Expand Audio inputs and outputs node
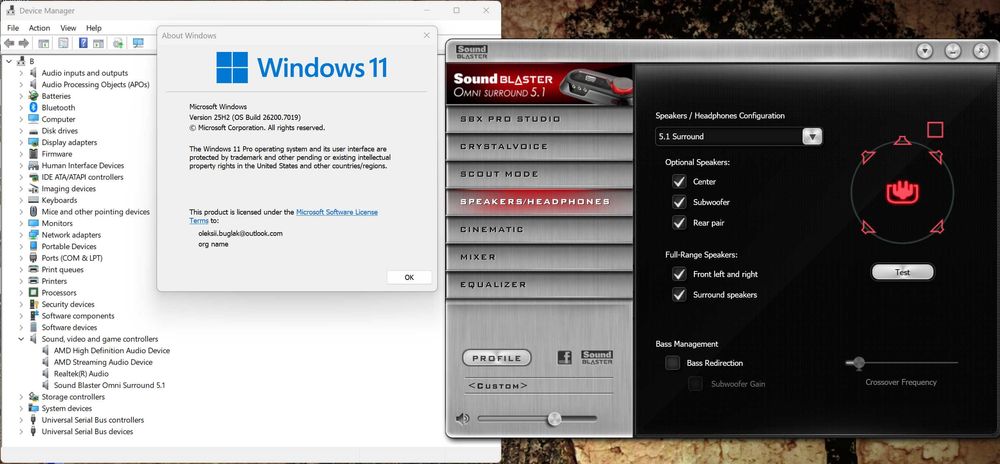The image size is (1000, 464). click(x=20, y=73)
